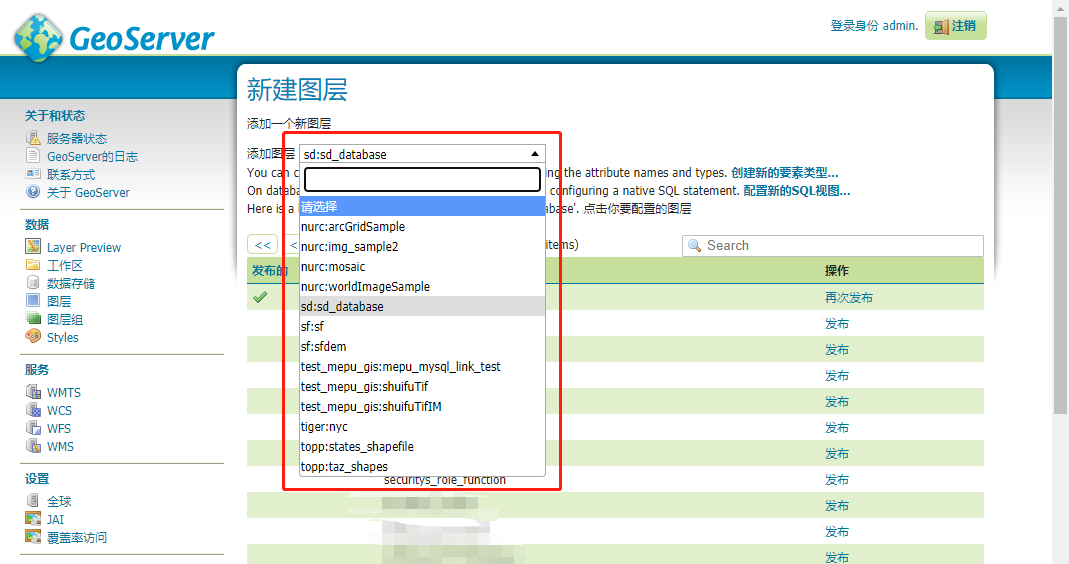
Task: Choose nurc:mosaic from the list
Action: (422, 267)
